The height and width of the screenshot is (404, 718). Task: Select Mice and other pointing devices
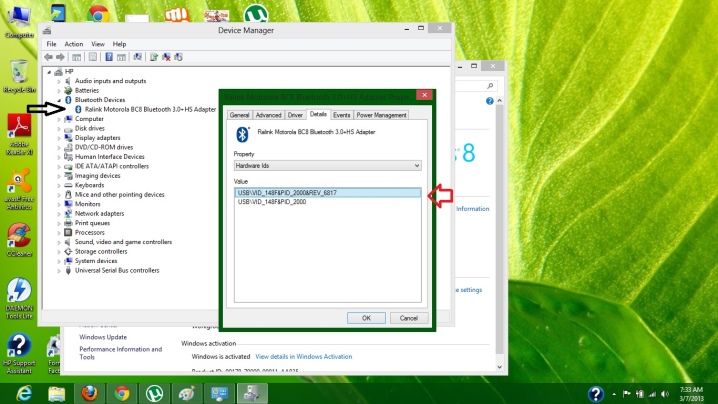[x=120, y=195]
